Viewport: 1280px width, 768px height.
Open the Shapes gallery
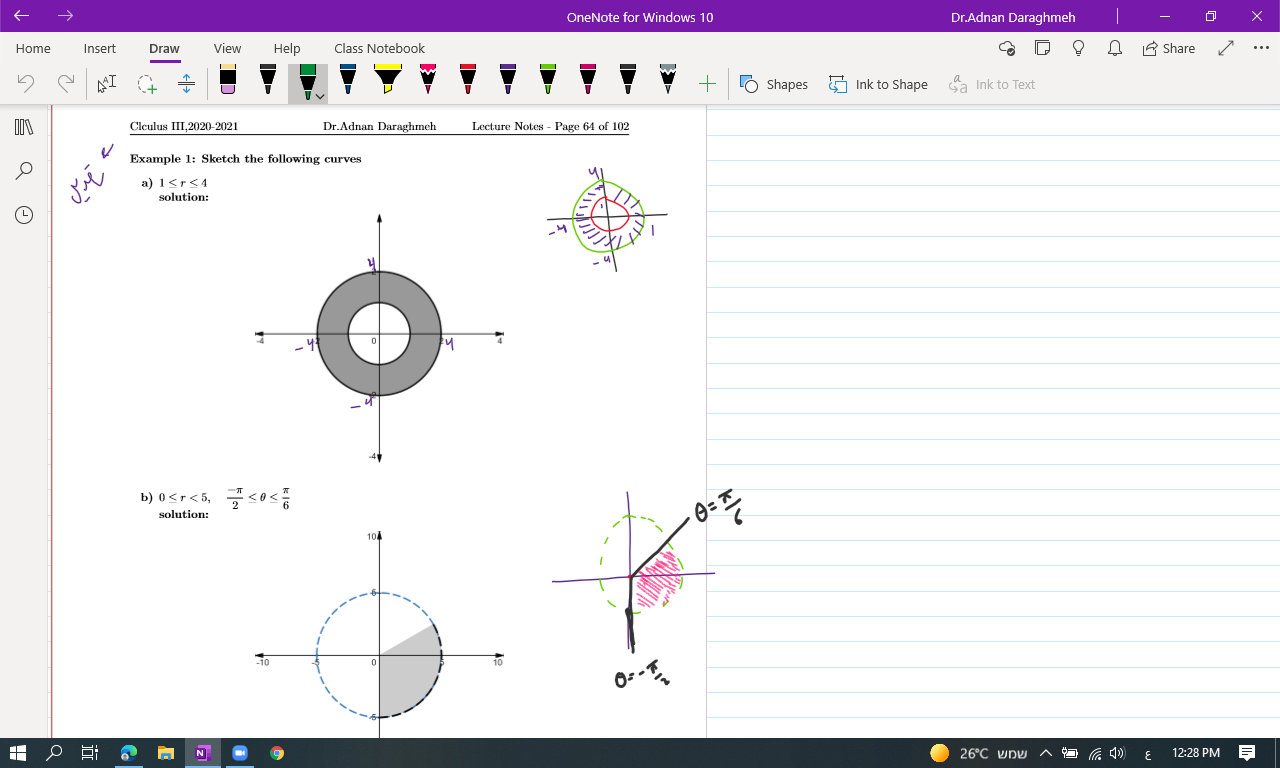tap(774, 84)
